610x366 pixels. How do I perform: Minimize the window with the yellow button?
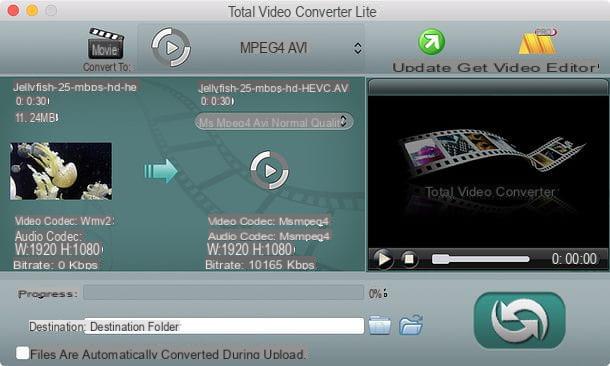[x=32, y=11]
